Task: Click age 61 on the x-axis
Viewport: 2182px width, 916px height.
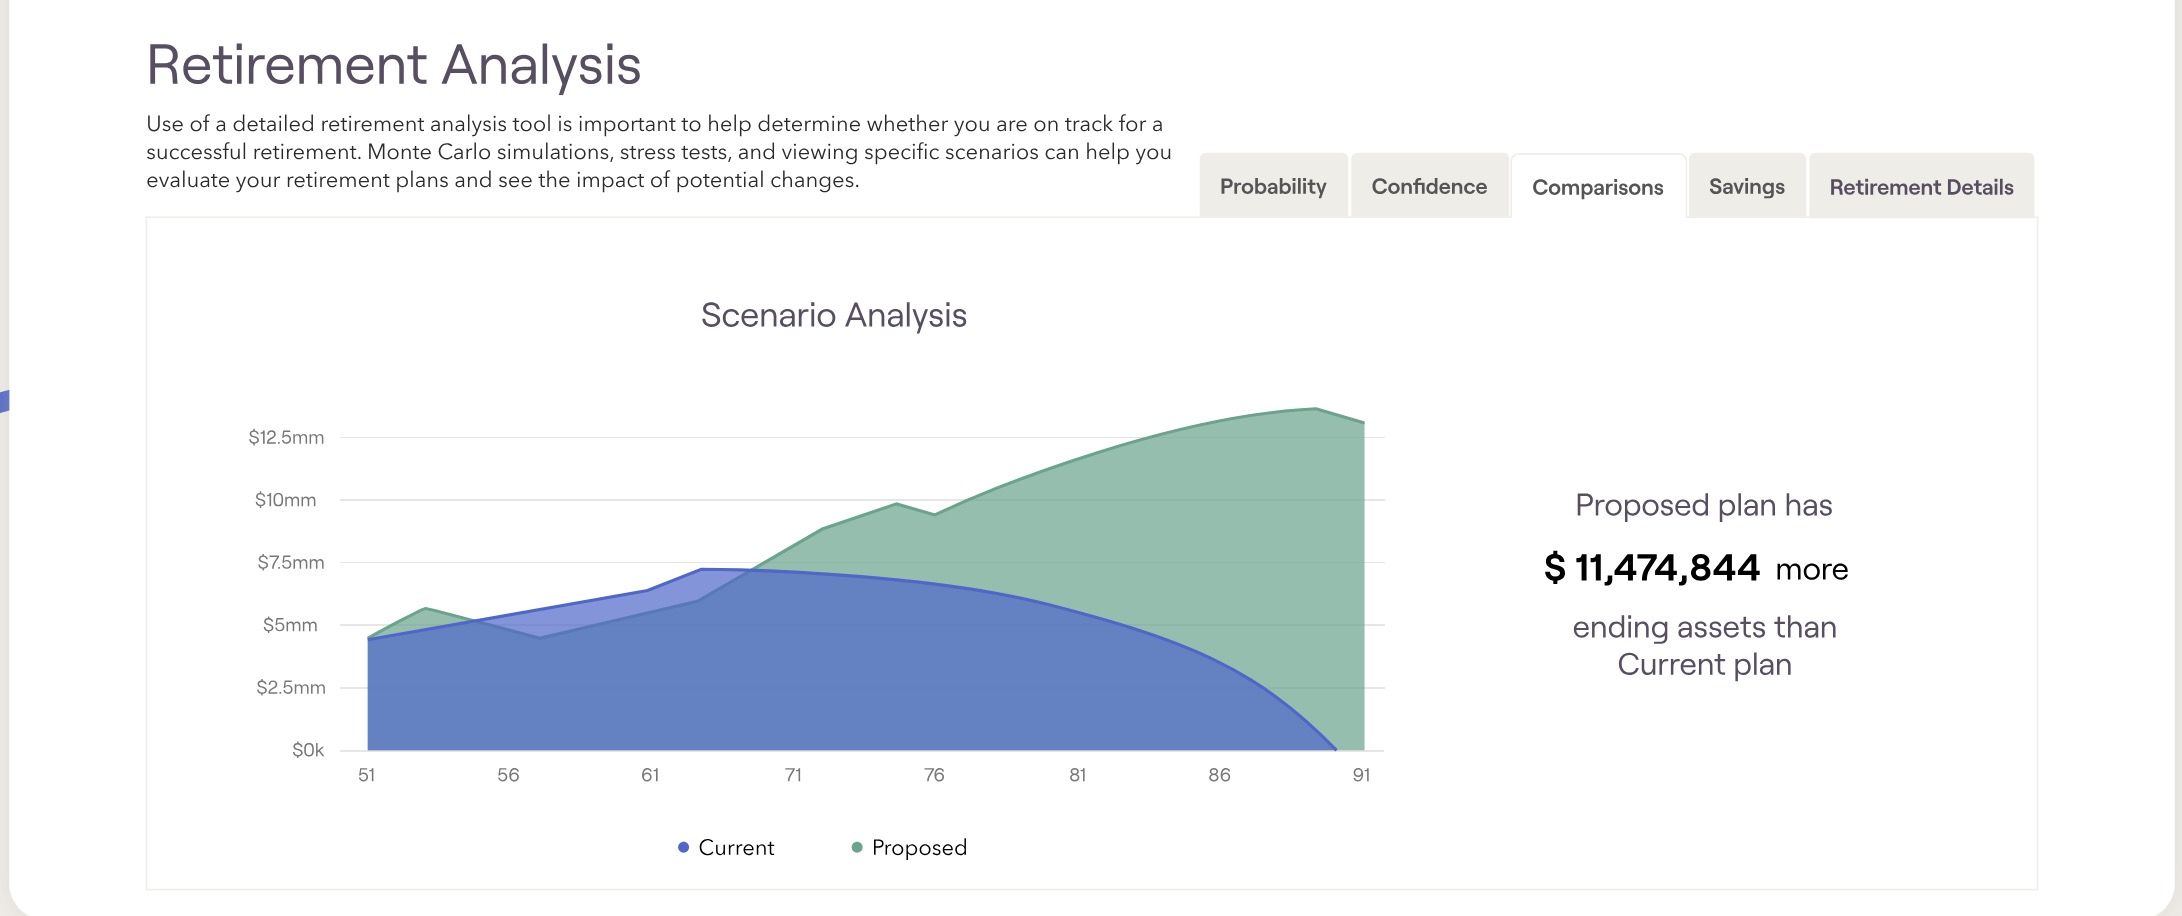Action: tap(650, 775)
